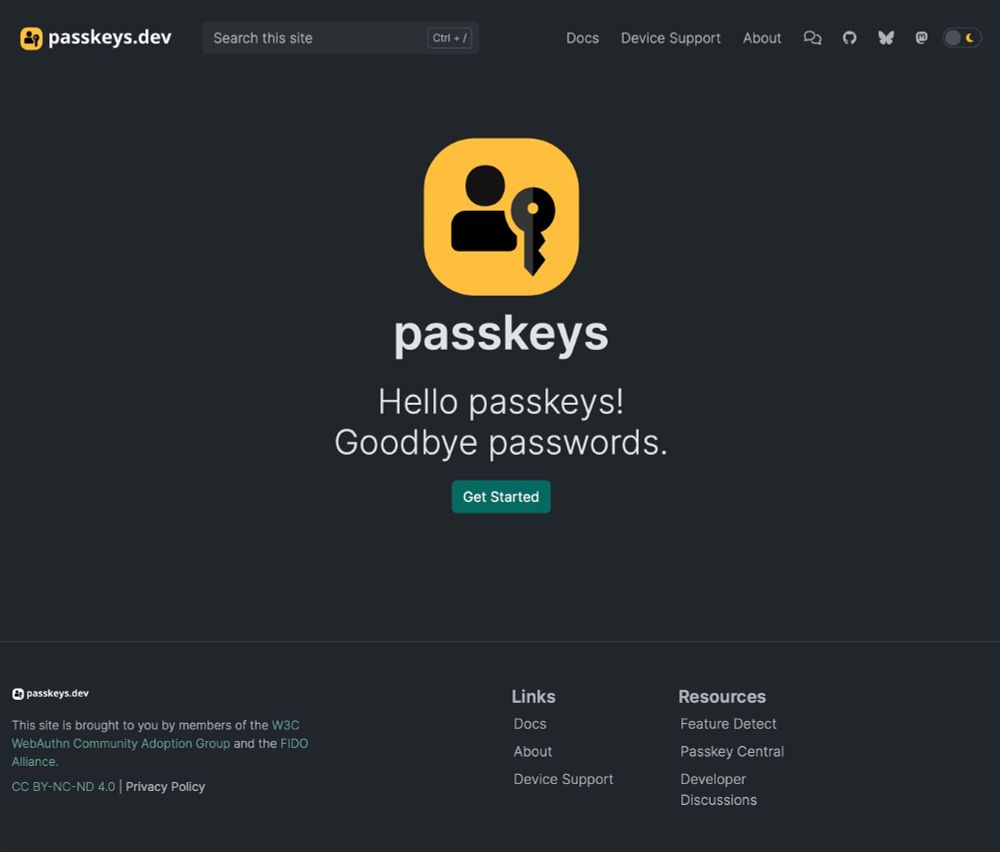This screenshot has height=852, width=1000.
Task: Click the footer passkeys.dev logo
Action: (50, 693)
